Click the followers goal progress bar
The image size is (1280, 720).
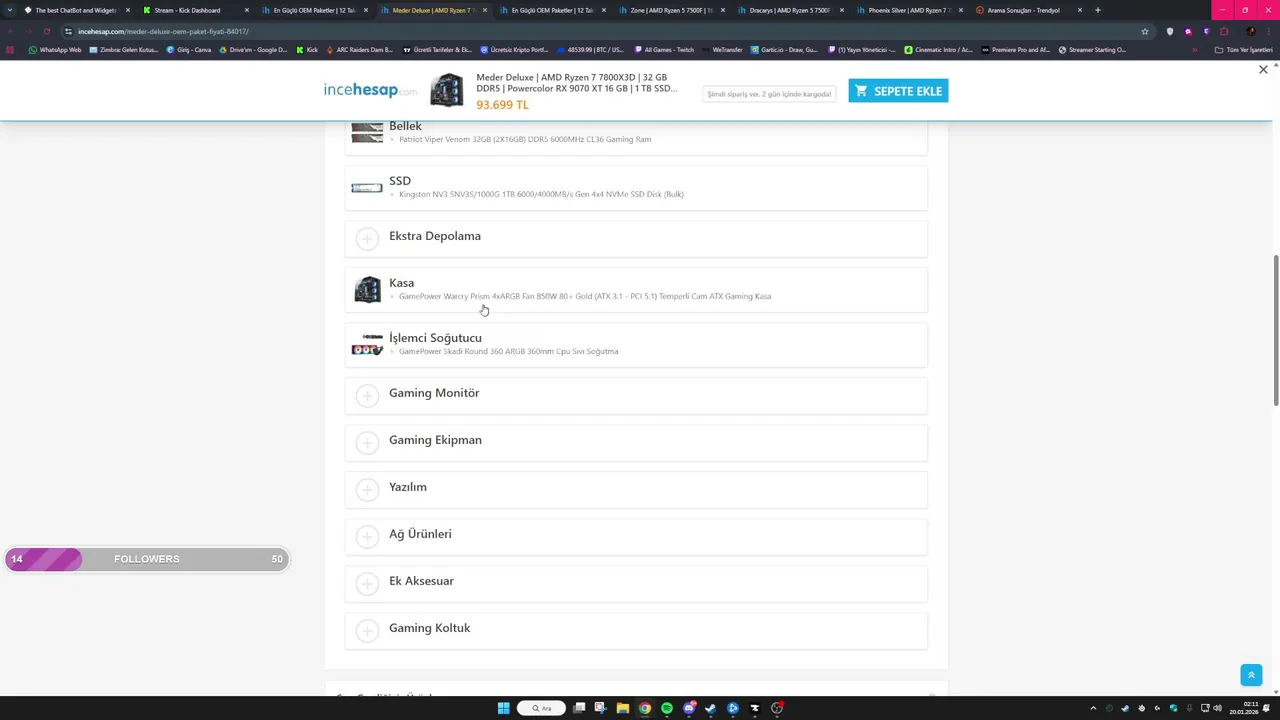coord(147,559)
